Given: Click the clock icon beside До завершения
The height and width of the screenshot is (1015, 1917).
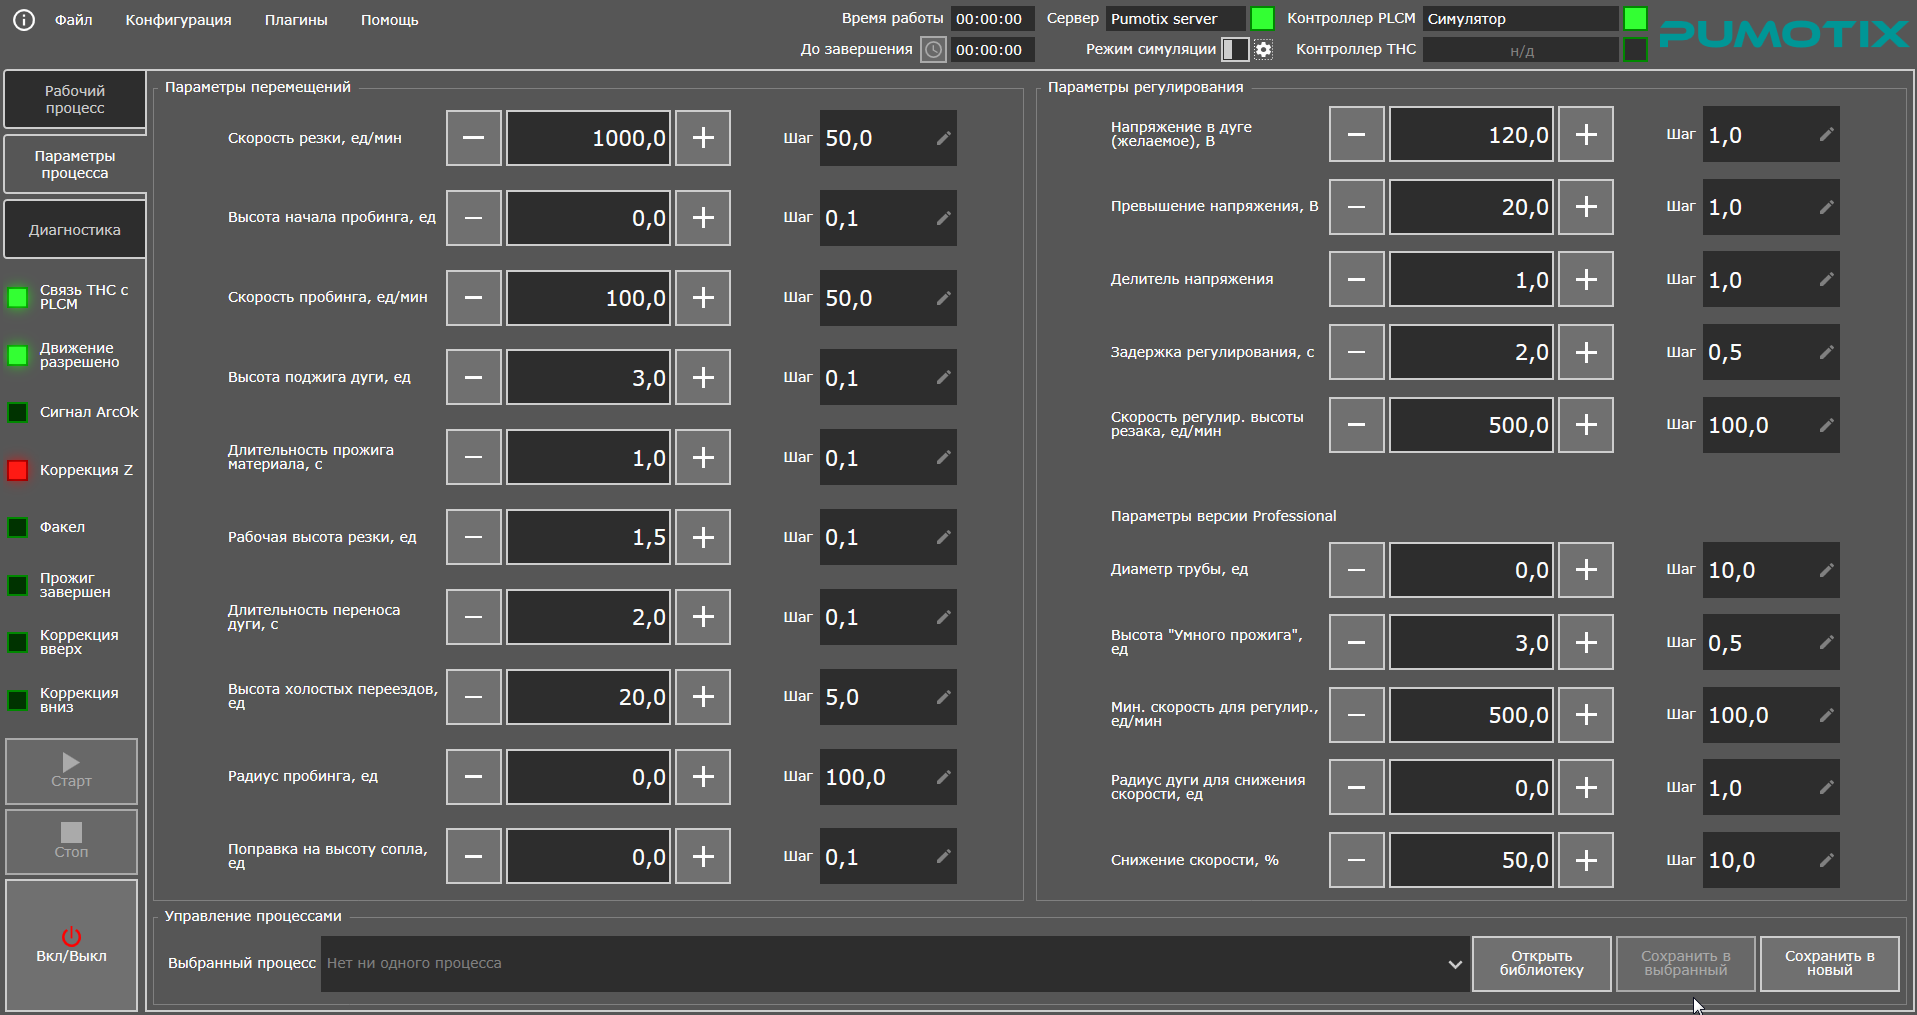Looking at the screenshot, I should (x=933, y=50).
